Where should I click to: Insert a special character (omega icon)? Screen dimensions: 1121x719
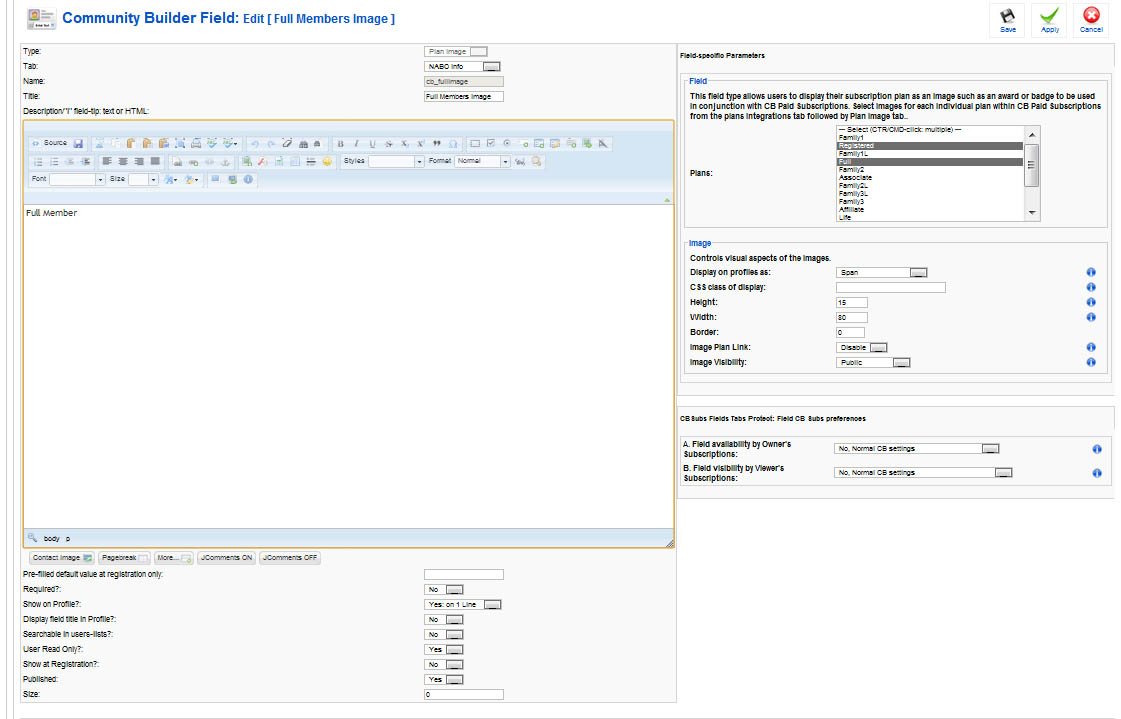tap(453, 144)
